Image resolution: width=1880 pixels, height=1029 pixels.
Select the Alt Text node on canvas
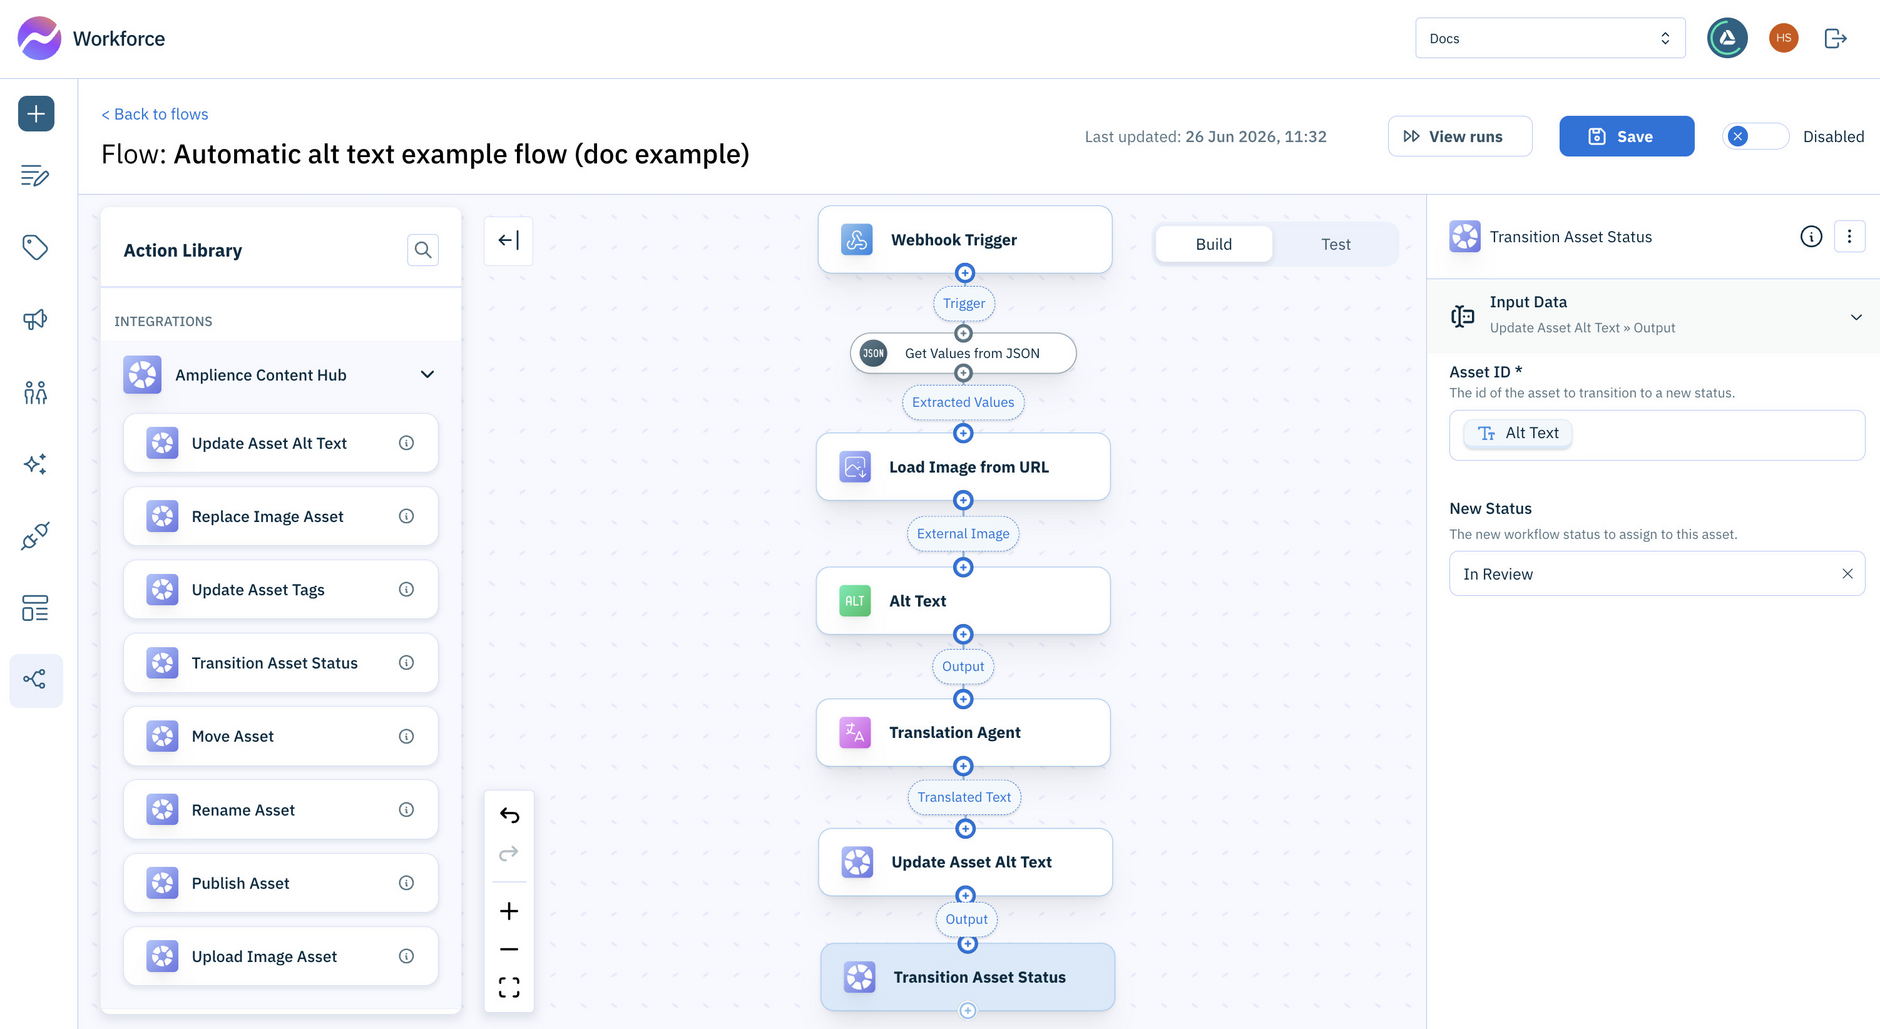click(x=963, y=601)
